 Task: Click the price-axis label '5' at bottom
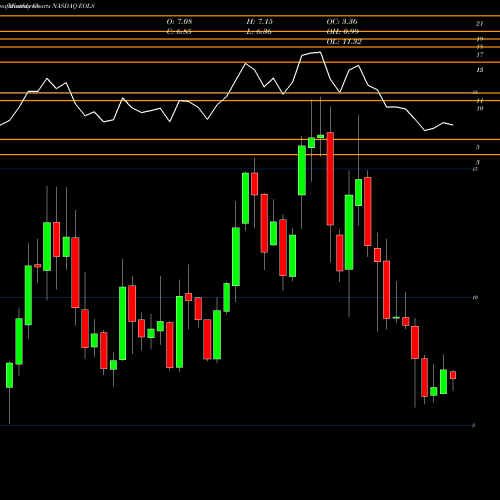473,425
